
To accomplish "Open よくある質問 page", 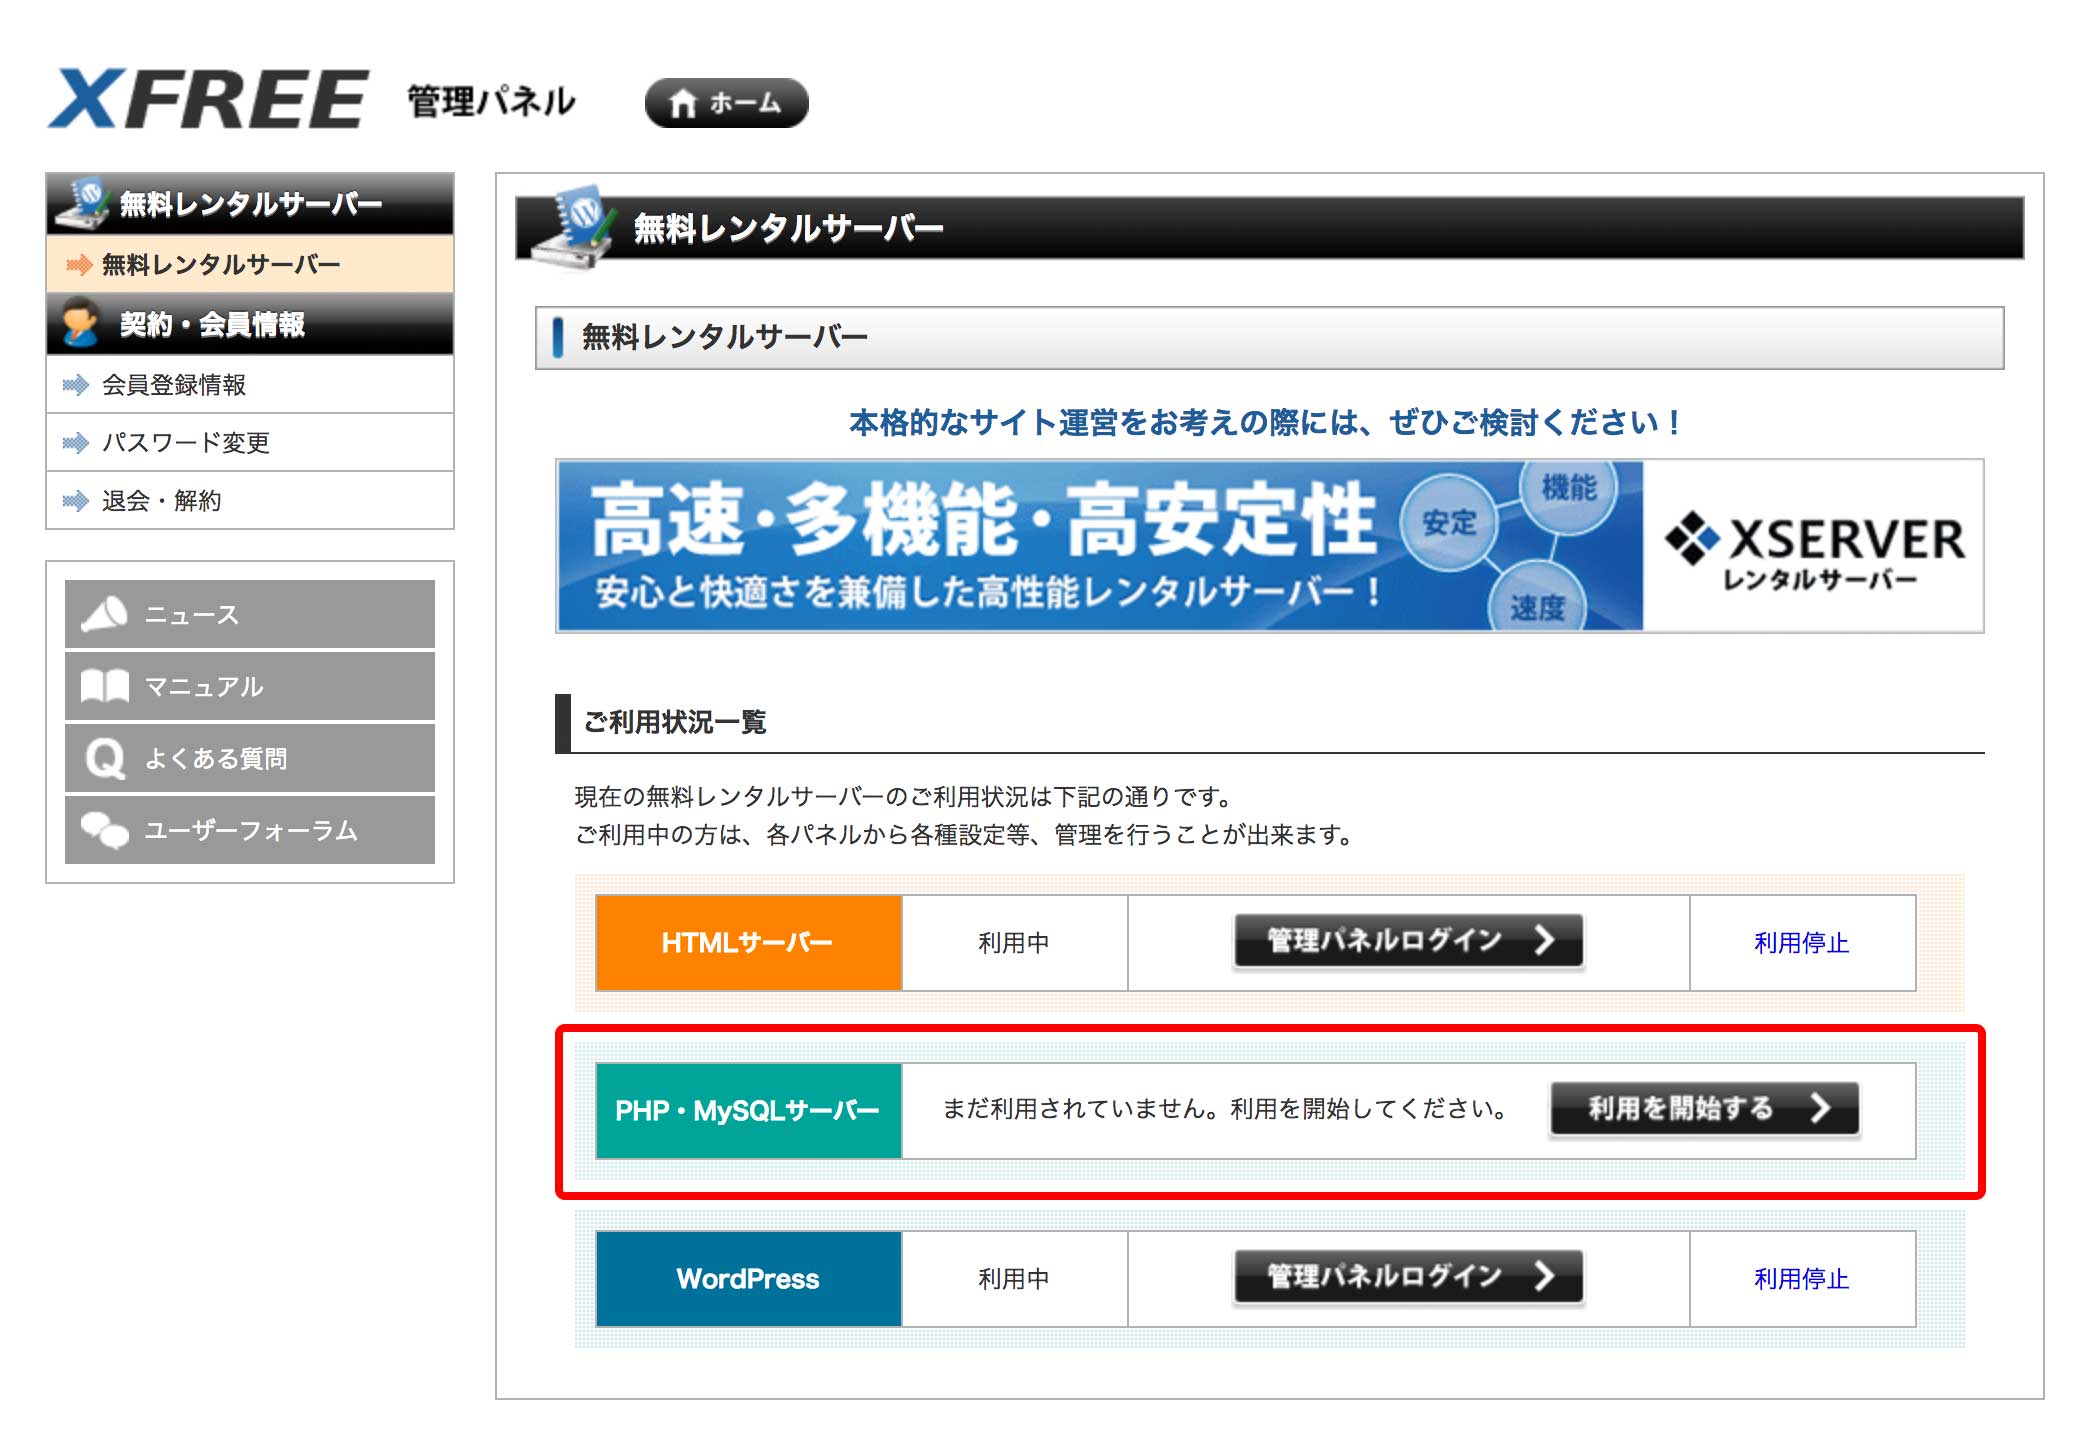I will [250, 758].
